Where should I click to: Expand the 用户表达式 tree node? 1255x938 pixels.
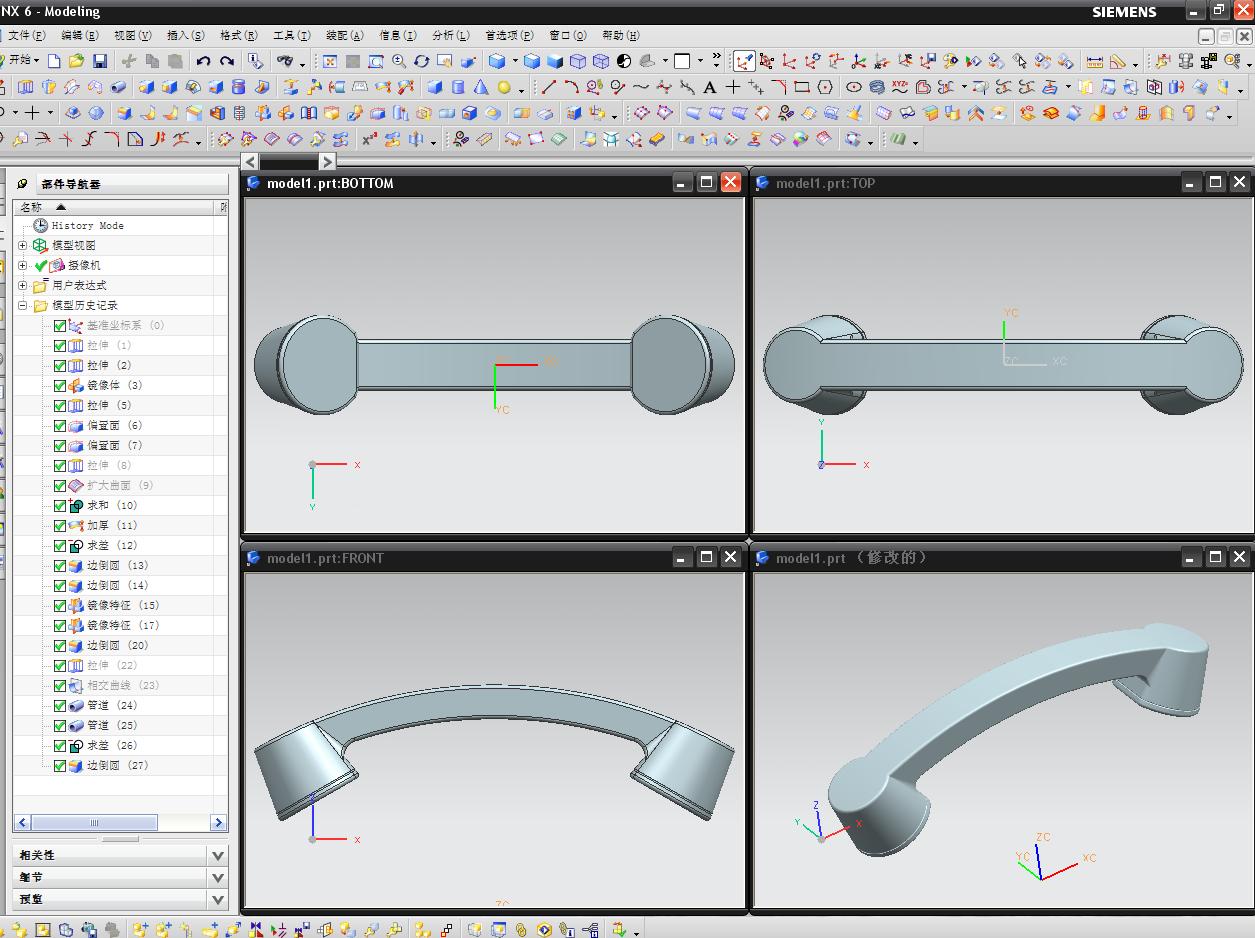tap(23, 285)
